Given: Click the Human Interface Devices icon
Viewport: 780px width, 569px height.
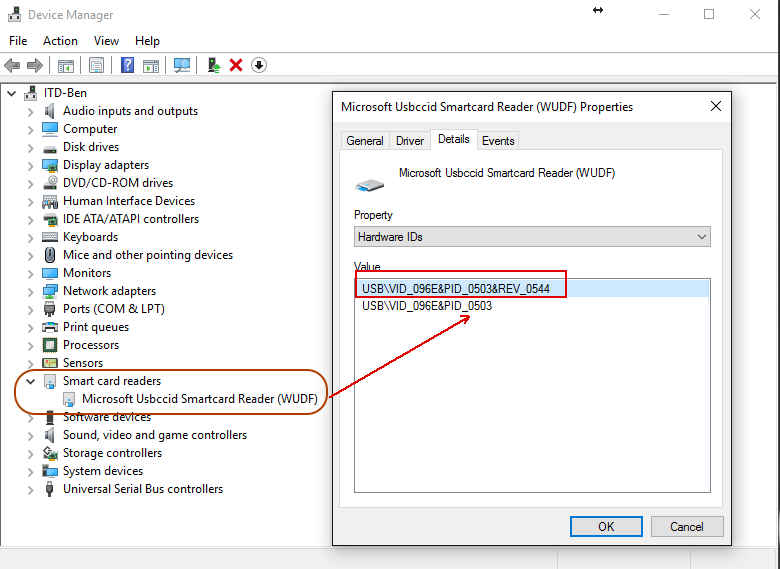Looking at the screenshot, I should (50, 201).
